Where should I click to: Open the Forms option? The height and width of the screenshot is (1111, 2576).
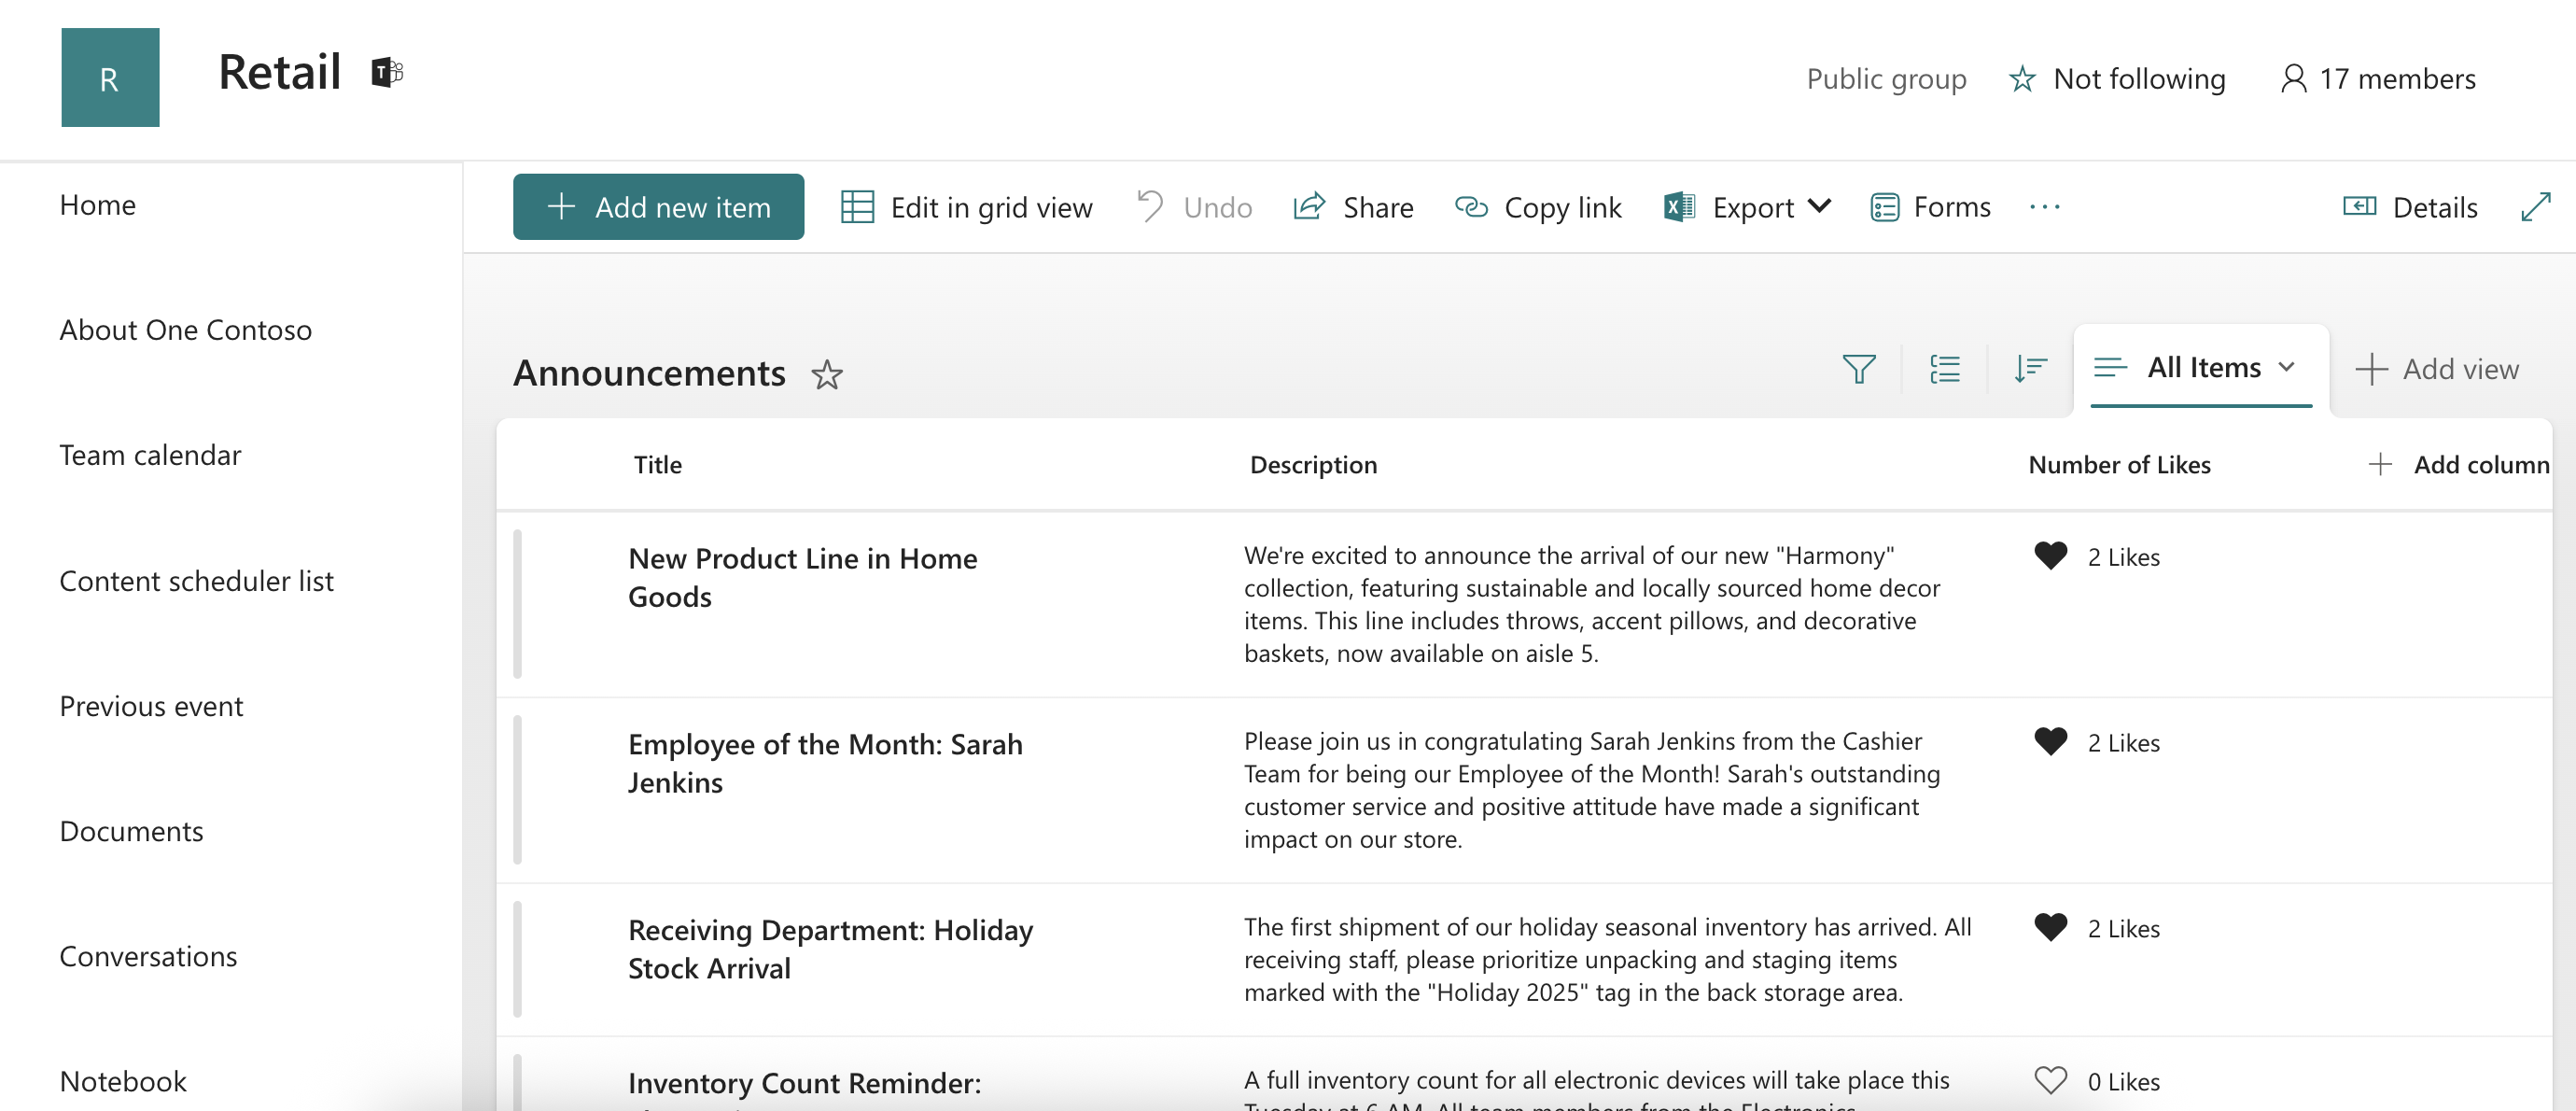coord(1930,207)
